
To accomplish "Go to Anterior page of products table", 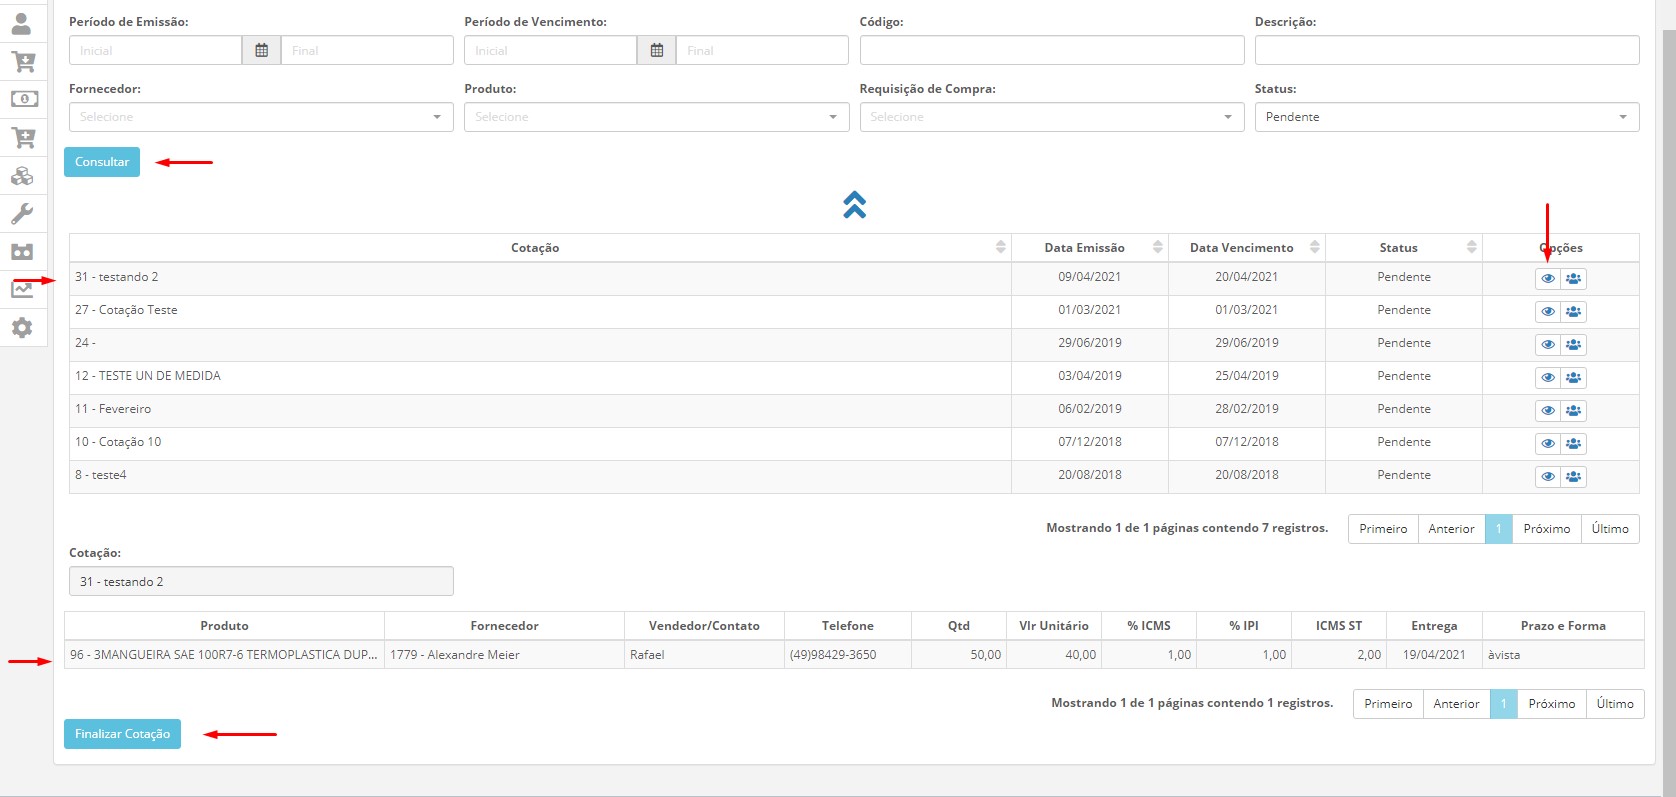I will pos(1456,704).
